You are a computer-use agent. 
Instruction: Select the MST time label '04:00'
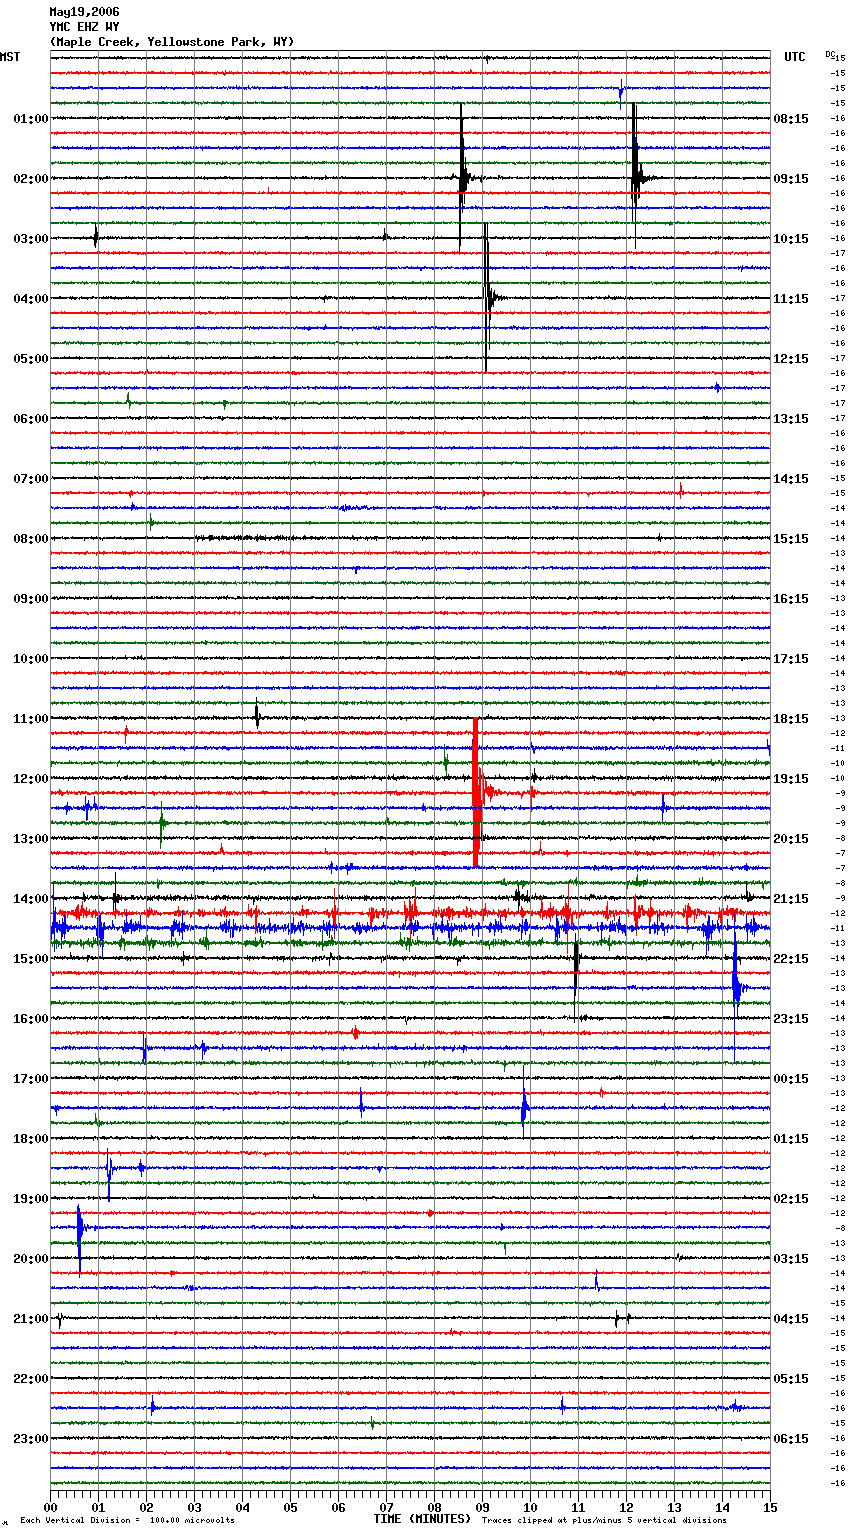(x=31, y=299)
